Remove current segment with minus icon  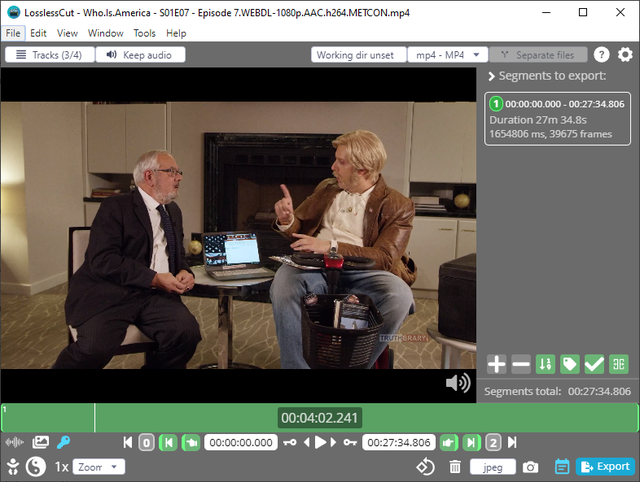pos(520,365)
